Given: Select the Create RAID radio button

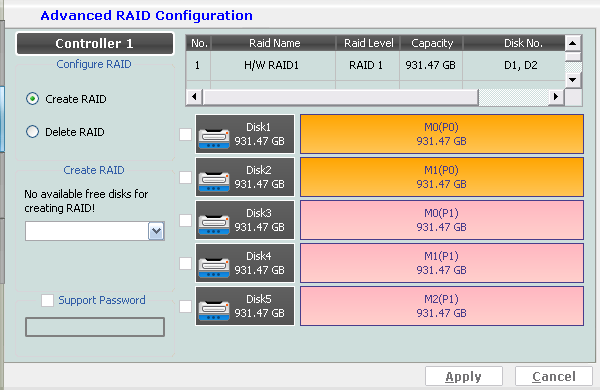Looking at the screenshot, I should [x=33, y=99].
